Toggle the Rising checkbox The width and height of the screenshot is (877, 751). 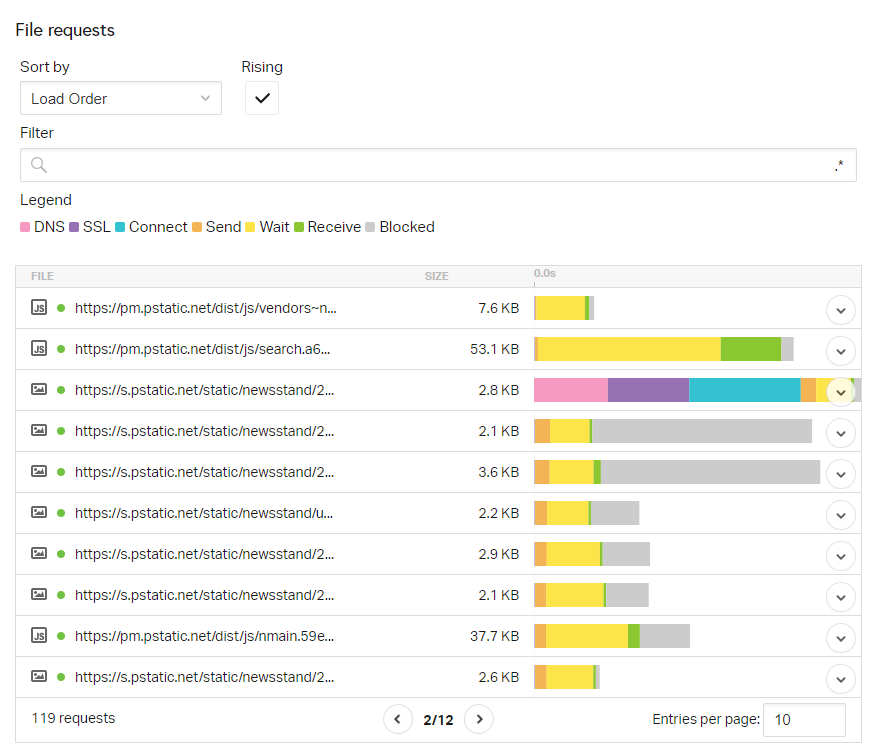(x=262, y=98)
